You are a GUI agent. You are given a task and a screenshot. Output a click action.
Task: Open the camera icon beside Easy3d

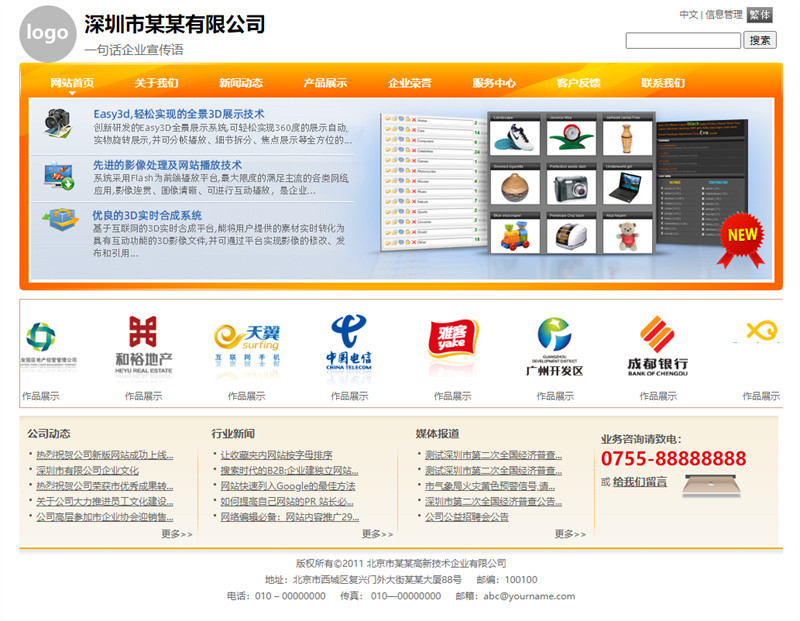57,123
